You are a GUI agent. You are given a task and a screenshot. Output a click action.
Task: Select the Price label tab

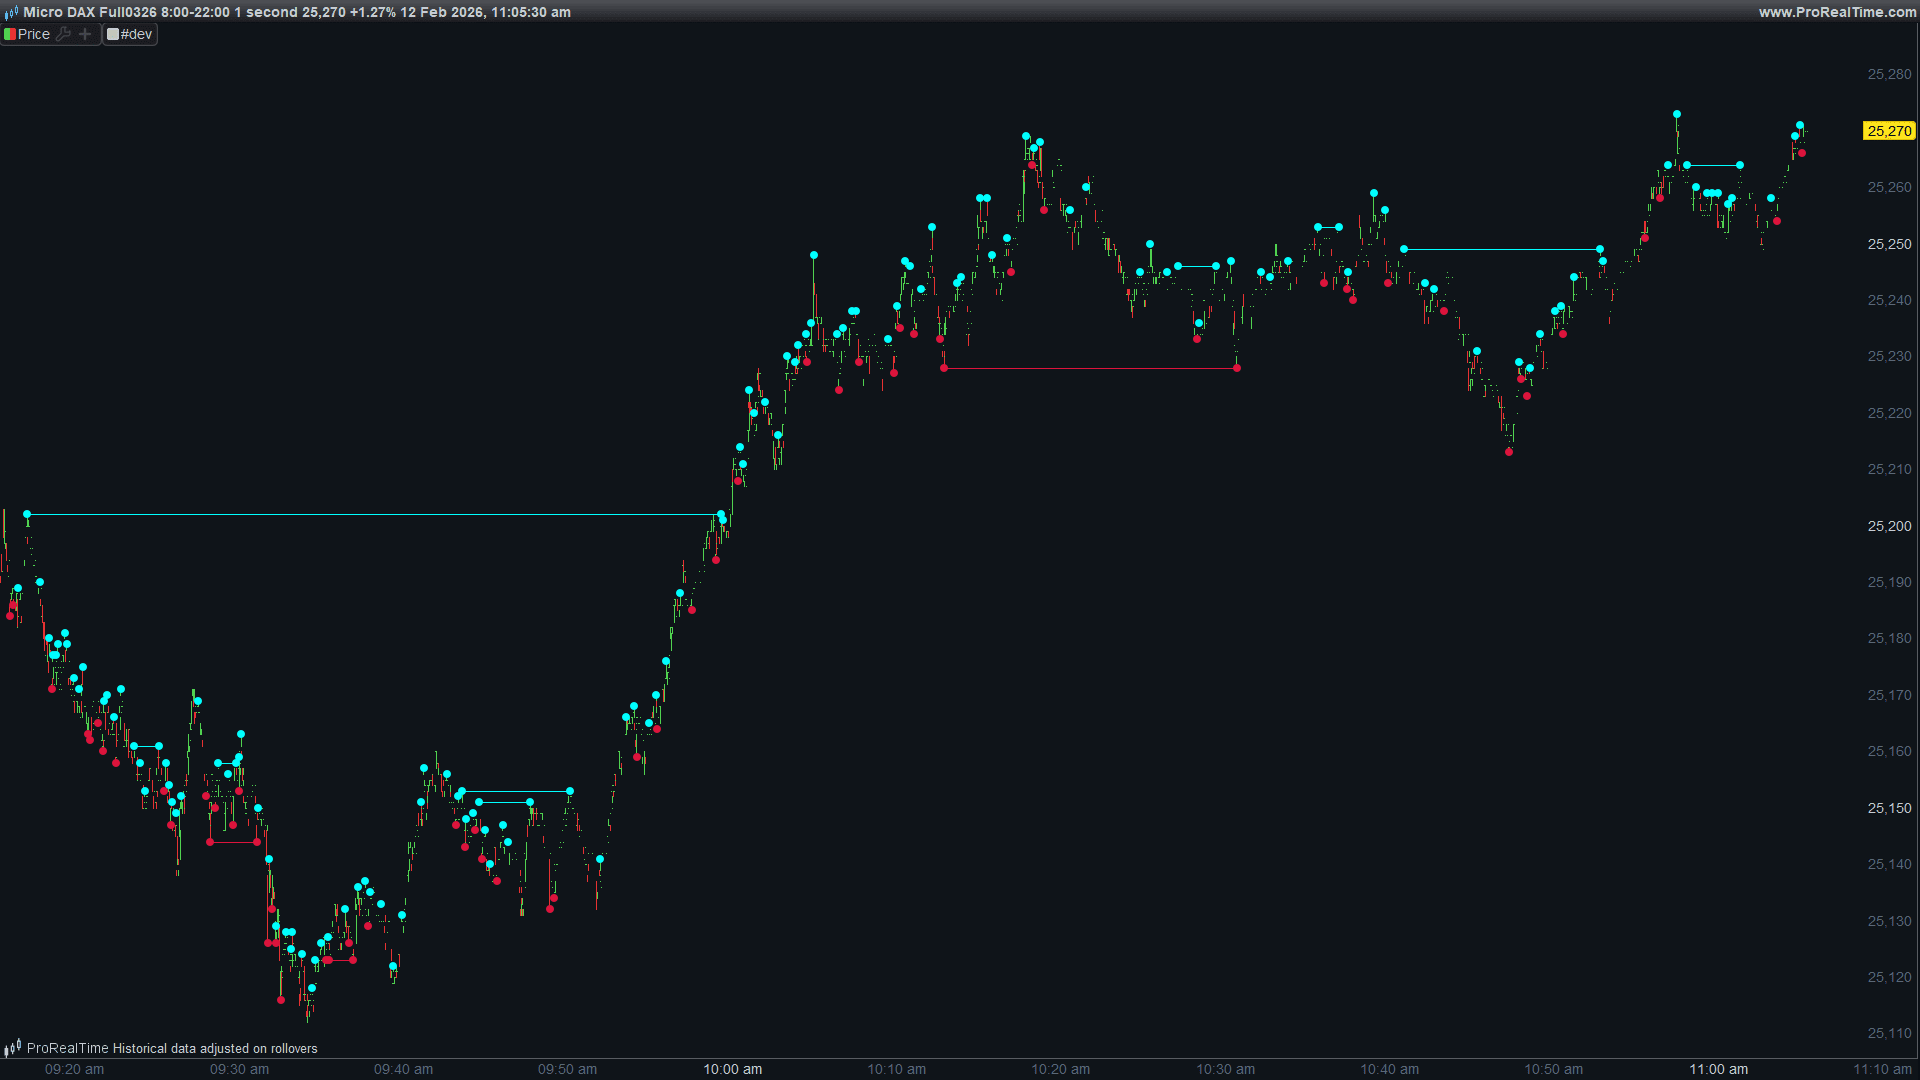(x=34, y=34)
